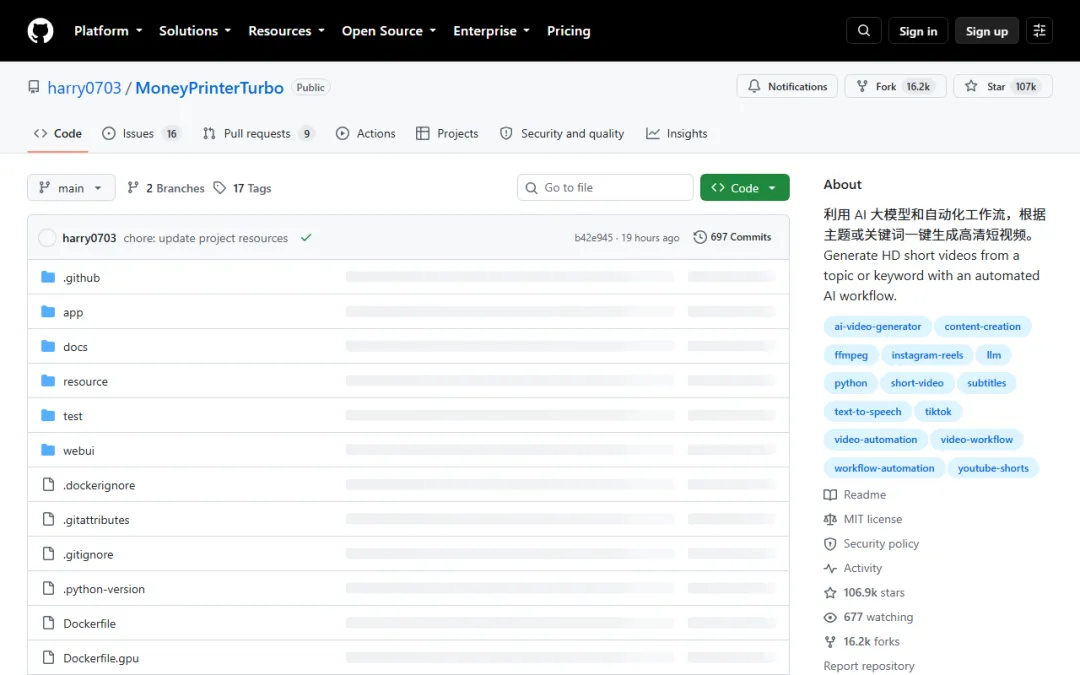Screen dimensions: 1080x675
Task: Open the main branch selector dropdown
Action: (x=71, y=188)
